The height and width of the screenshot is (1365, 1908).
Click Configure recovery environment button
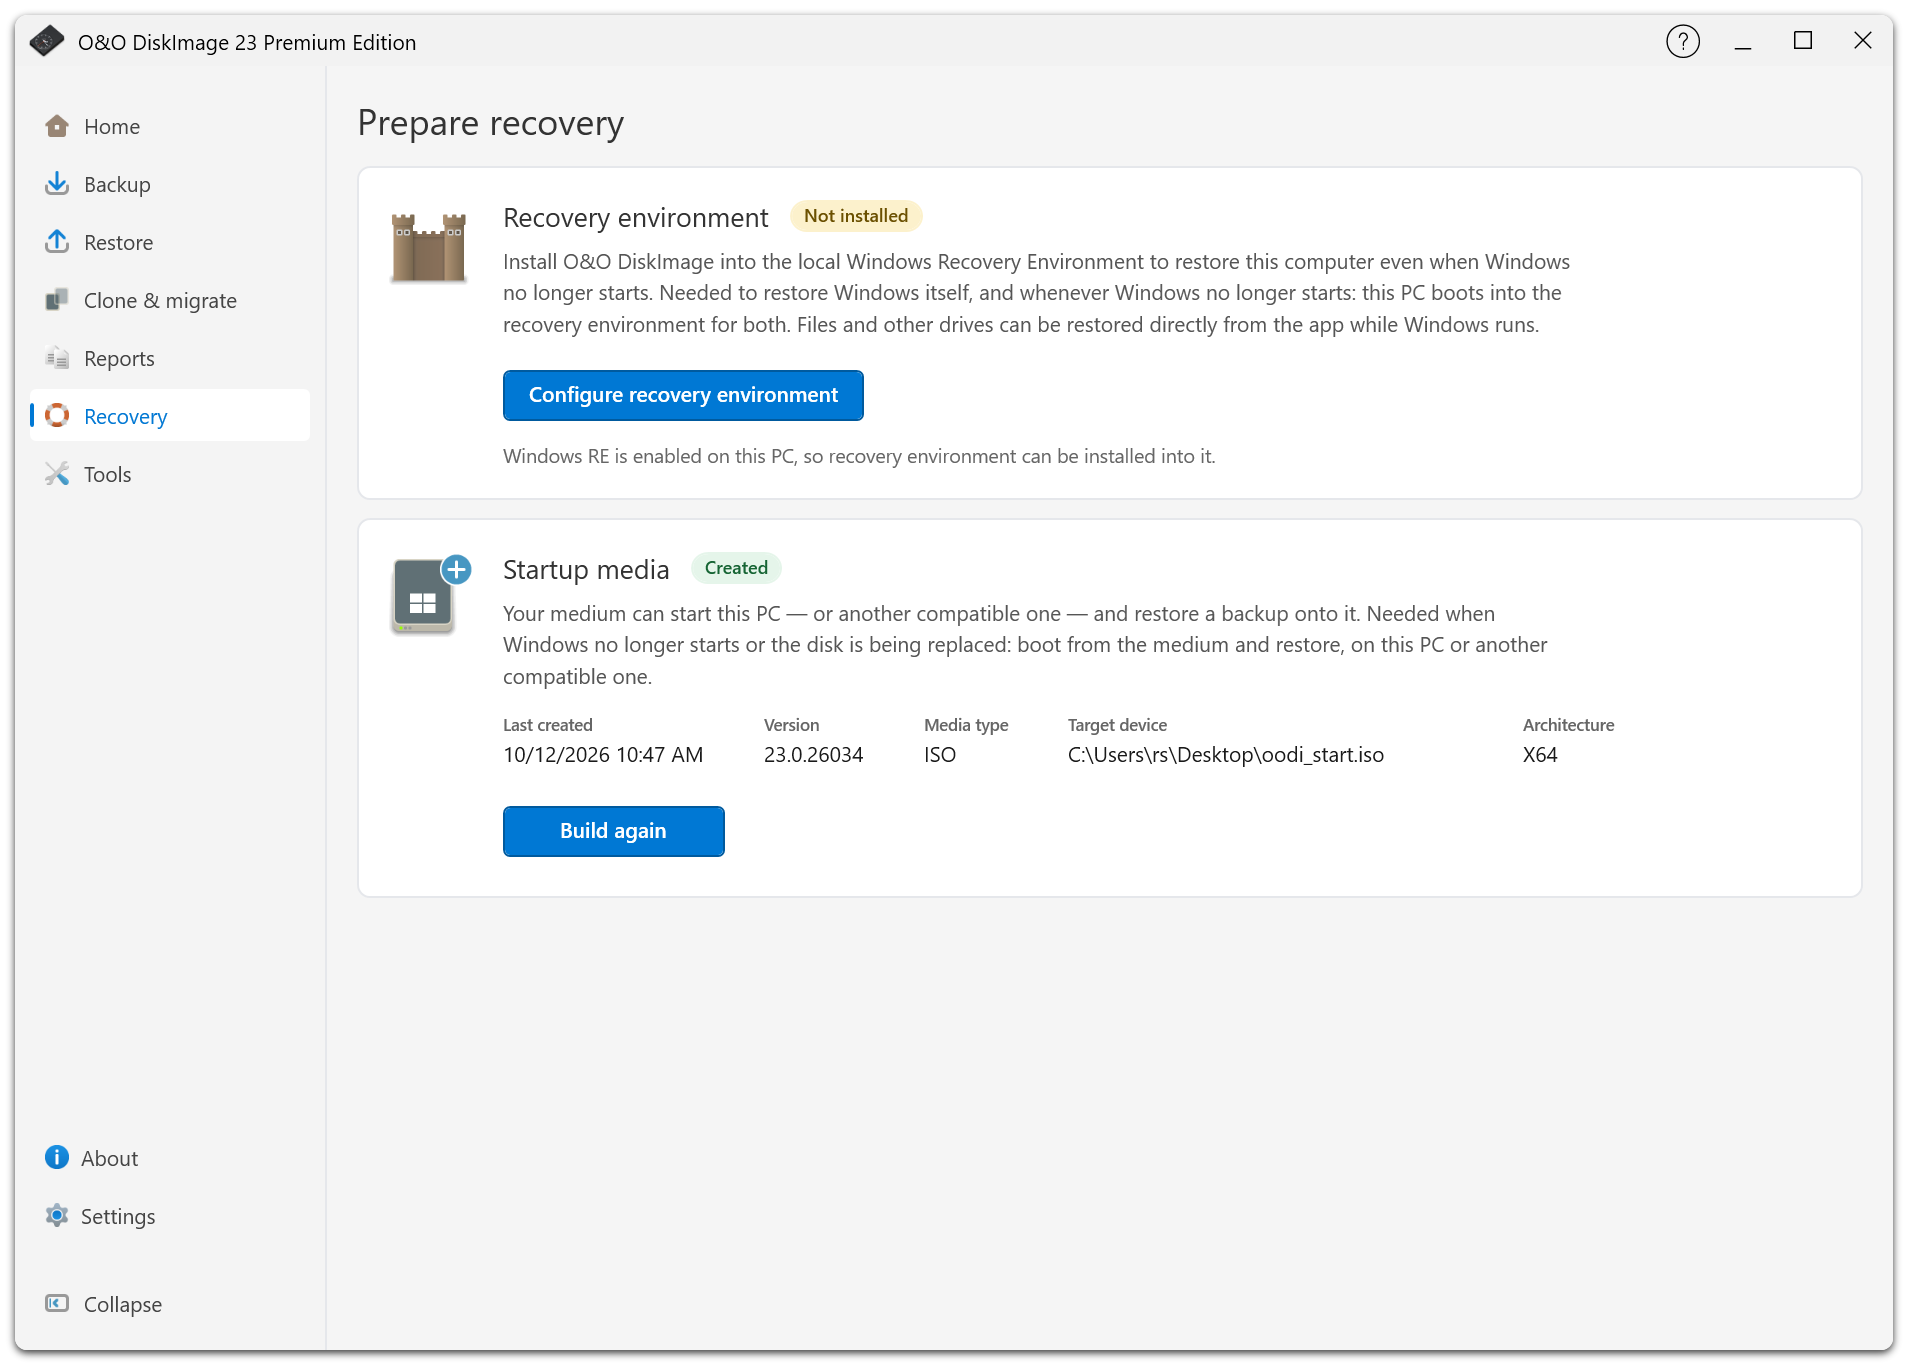pos(683,395)
